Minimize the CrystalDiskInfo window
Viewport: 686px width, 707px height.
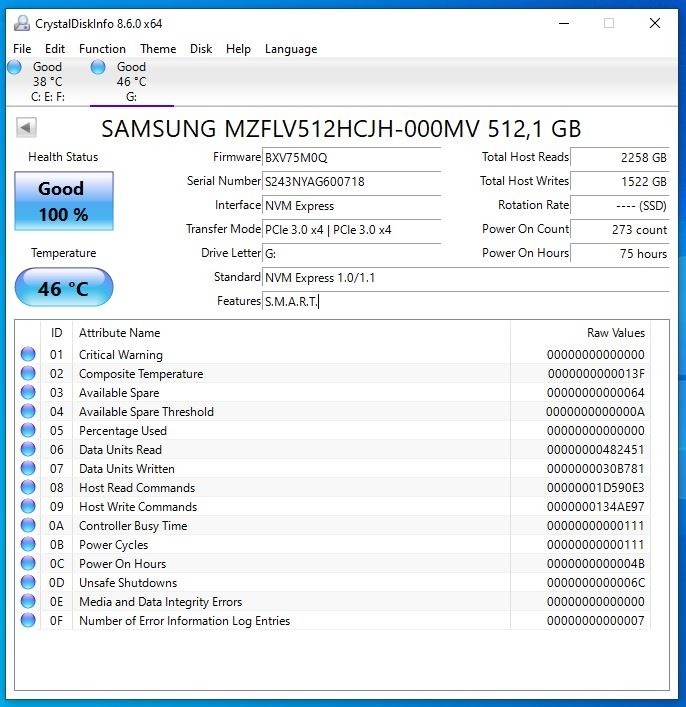pyautogui.click(x=564, y=23)
